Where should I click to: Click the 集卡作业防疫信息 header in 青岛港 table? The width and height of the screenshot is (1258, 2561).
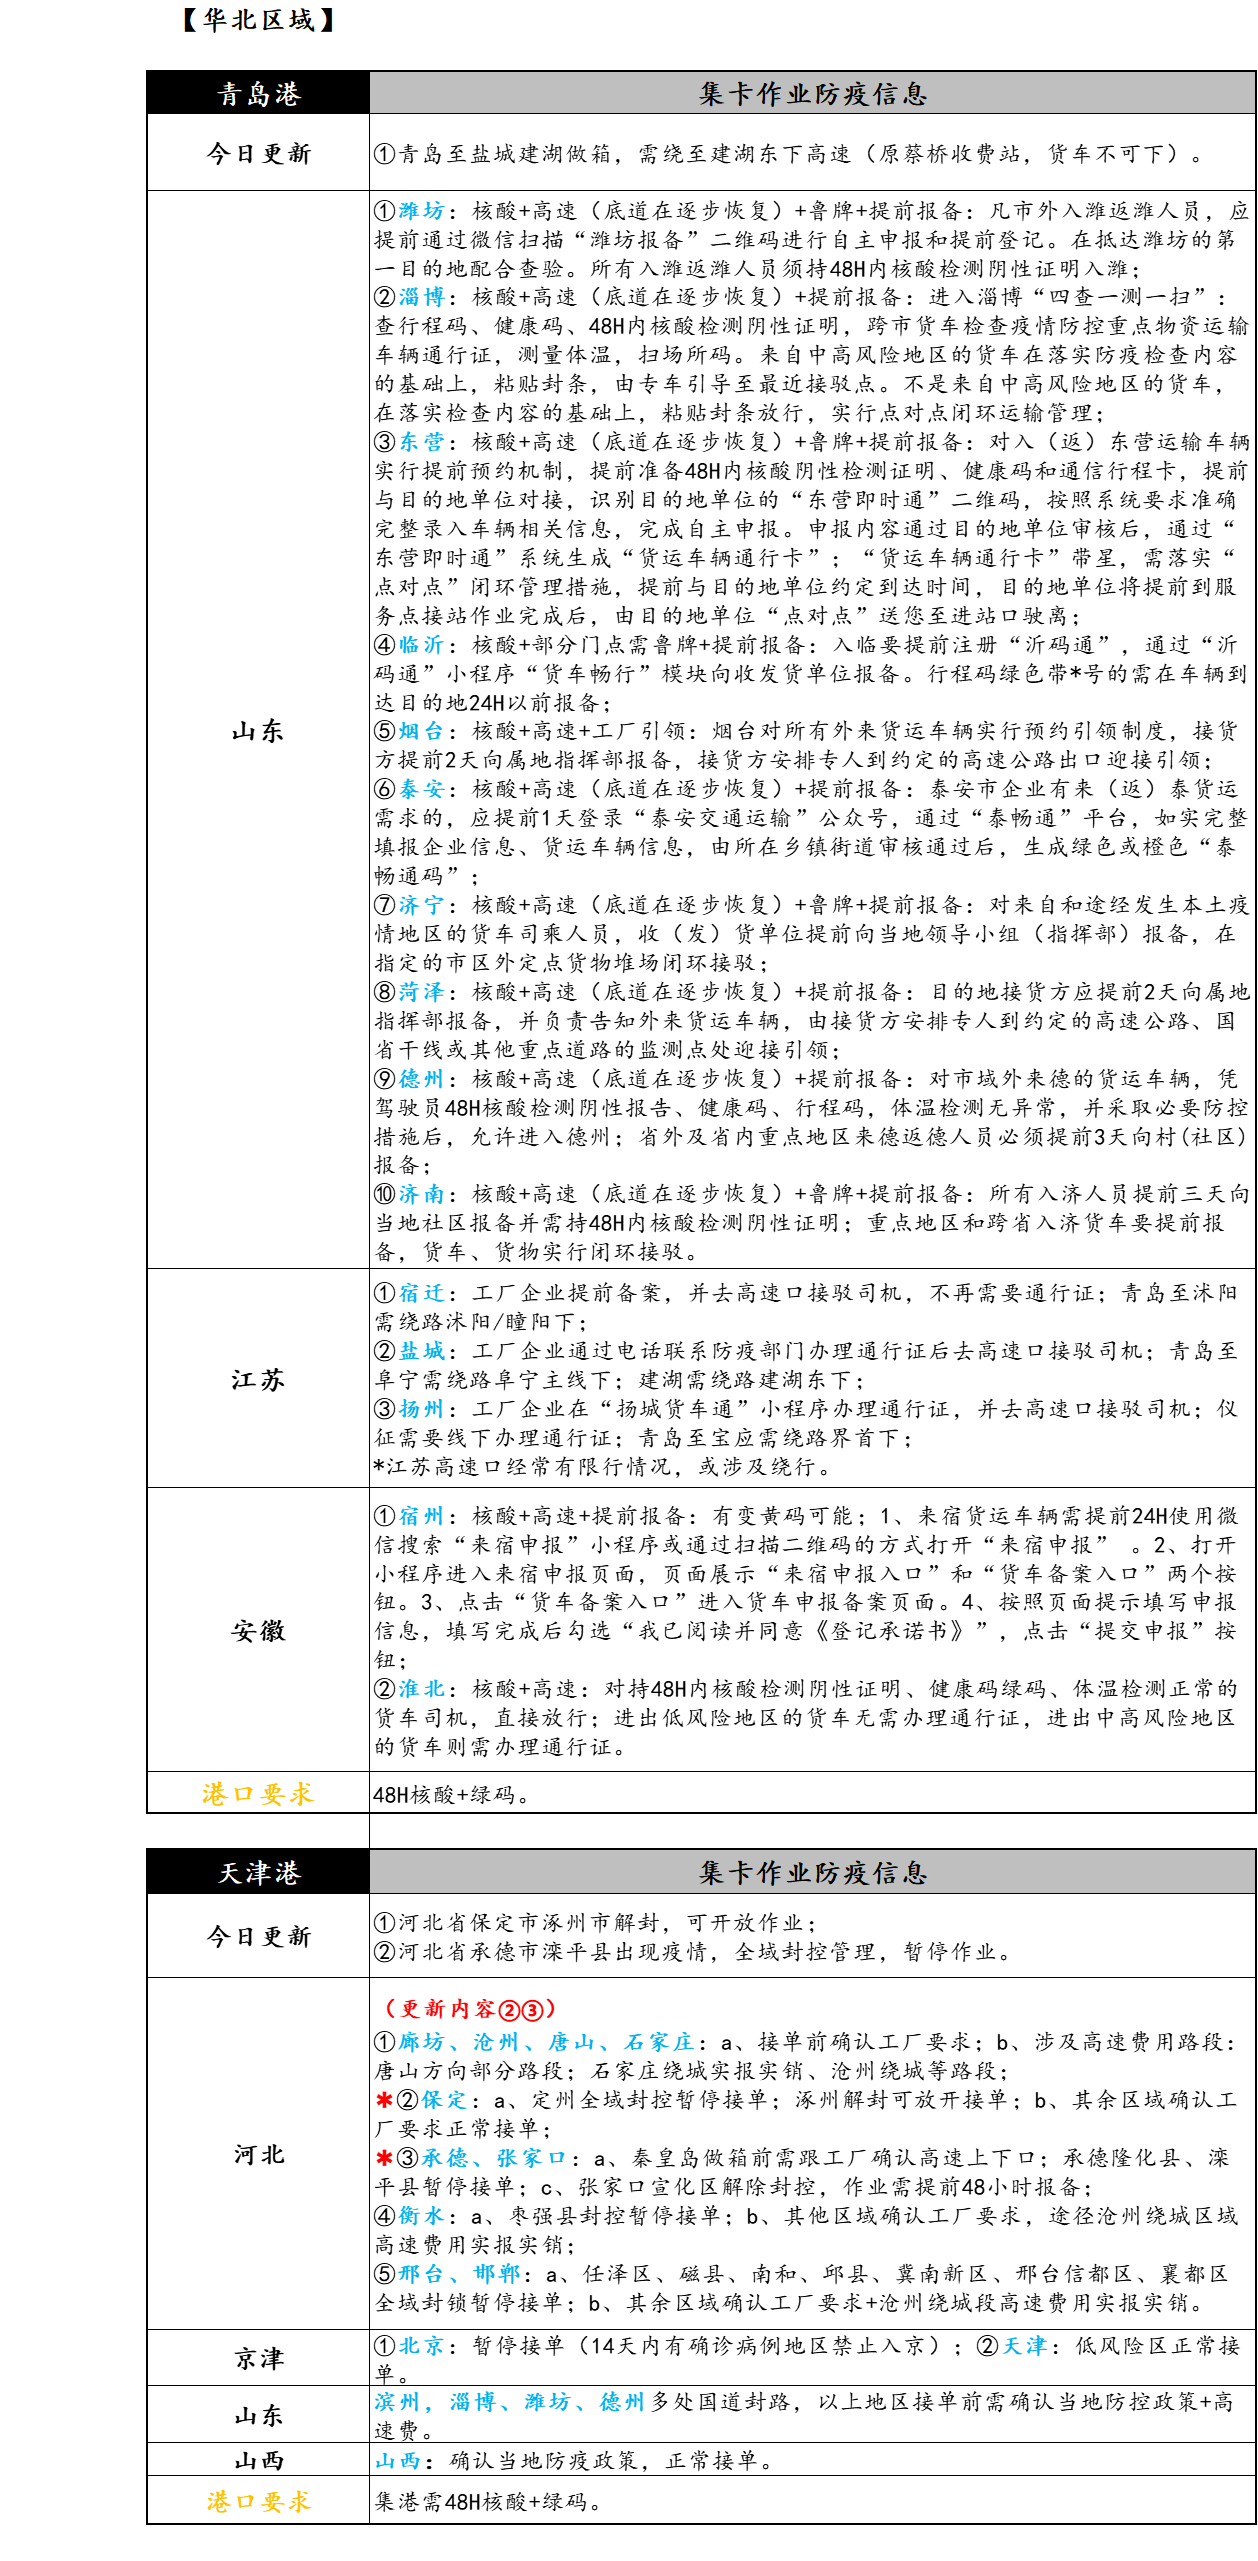tap(812, 93)
